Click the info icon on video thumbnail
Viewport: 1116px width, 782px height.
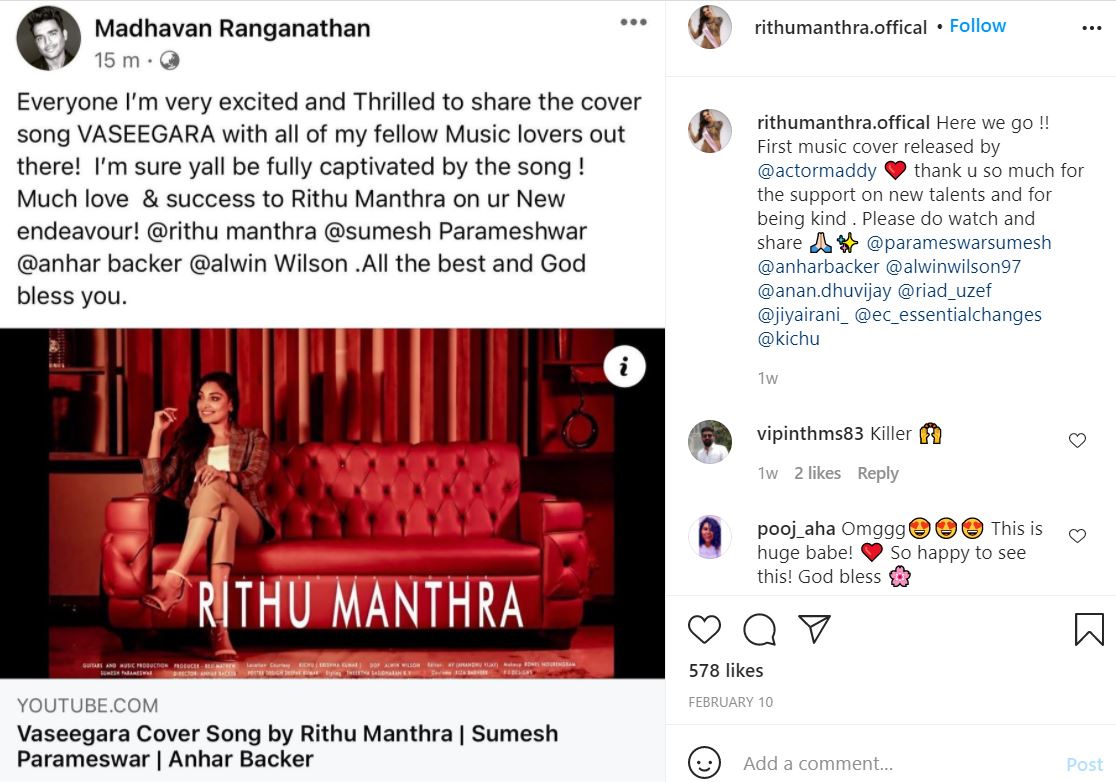tap(624, 366)
